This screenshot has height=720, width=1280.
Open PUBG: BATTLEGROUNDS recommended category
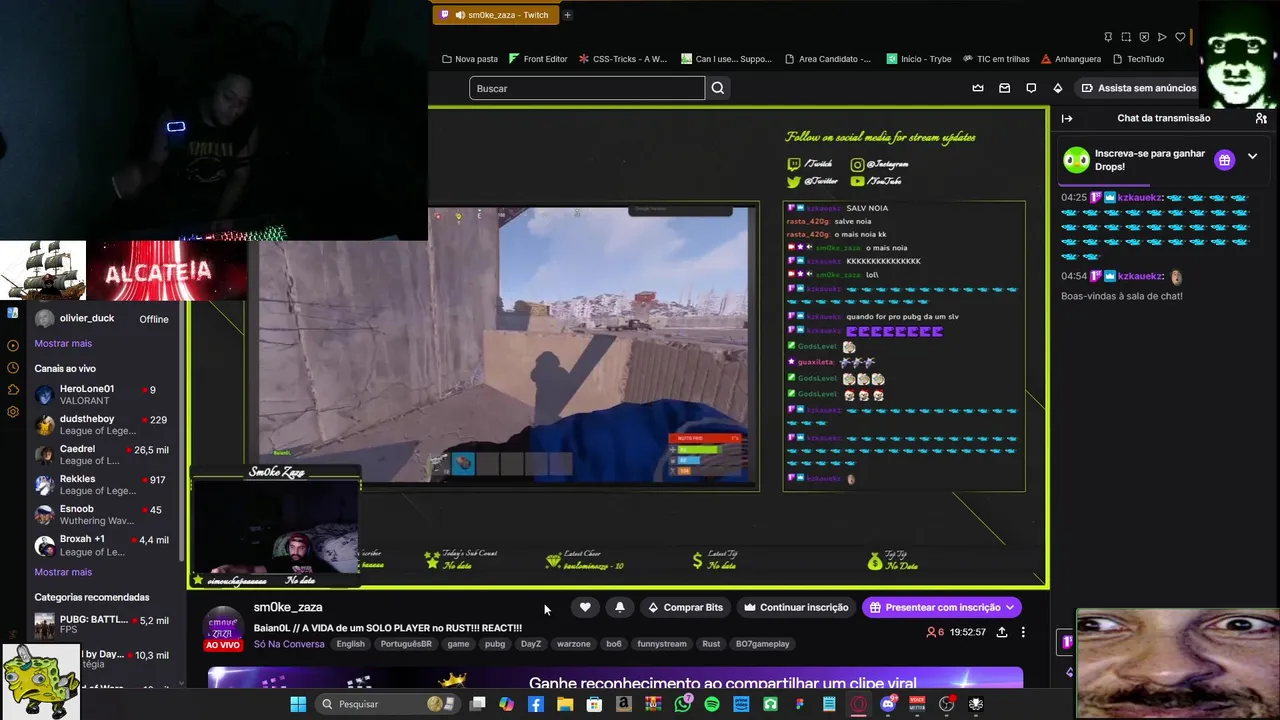pos(103,625)
